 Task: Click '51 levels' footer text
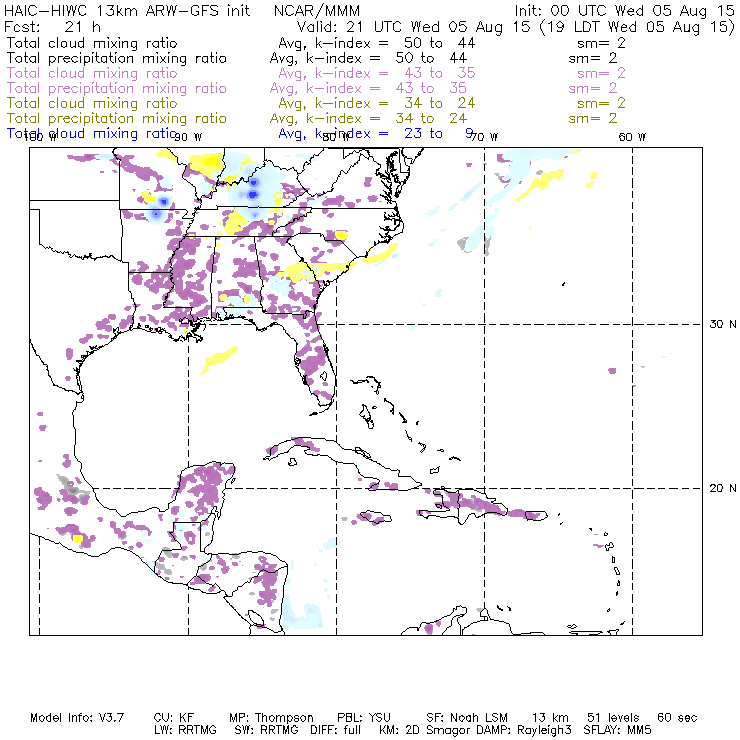[613, 718]
